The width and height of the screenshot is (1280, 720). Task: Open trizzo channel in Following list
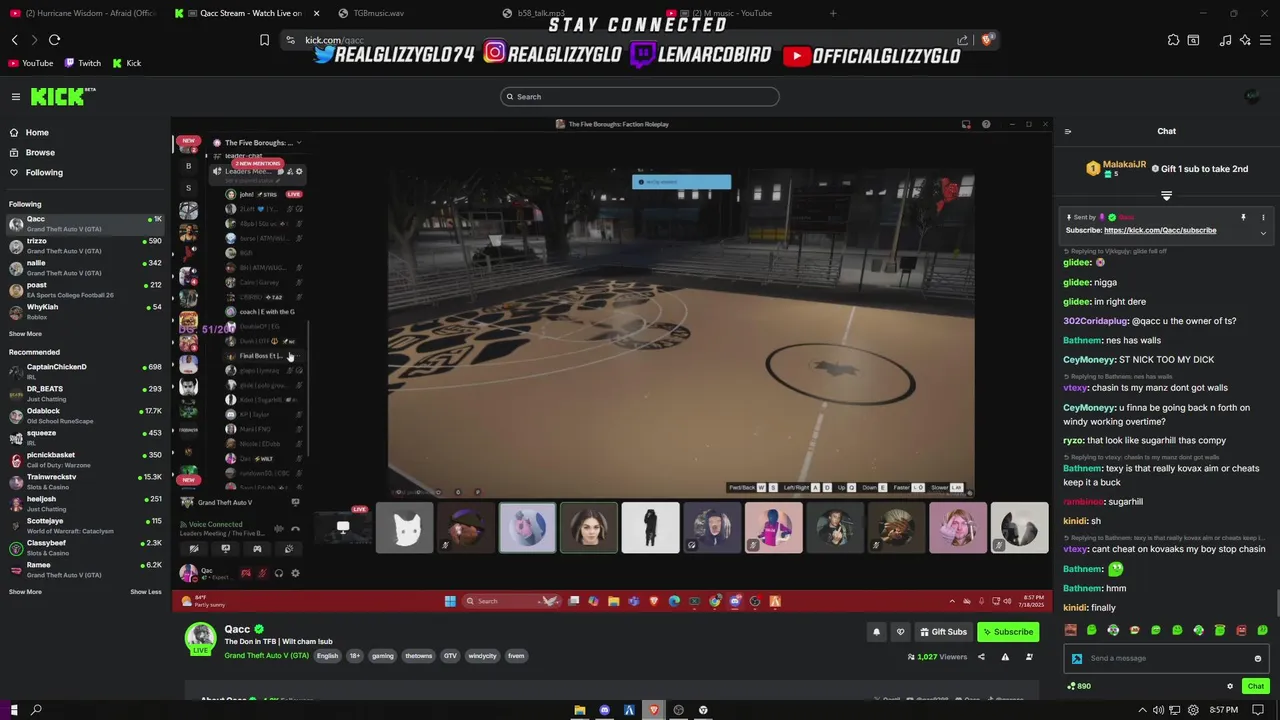pos(85,245)
